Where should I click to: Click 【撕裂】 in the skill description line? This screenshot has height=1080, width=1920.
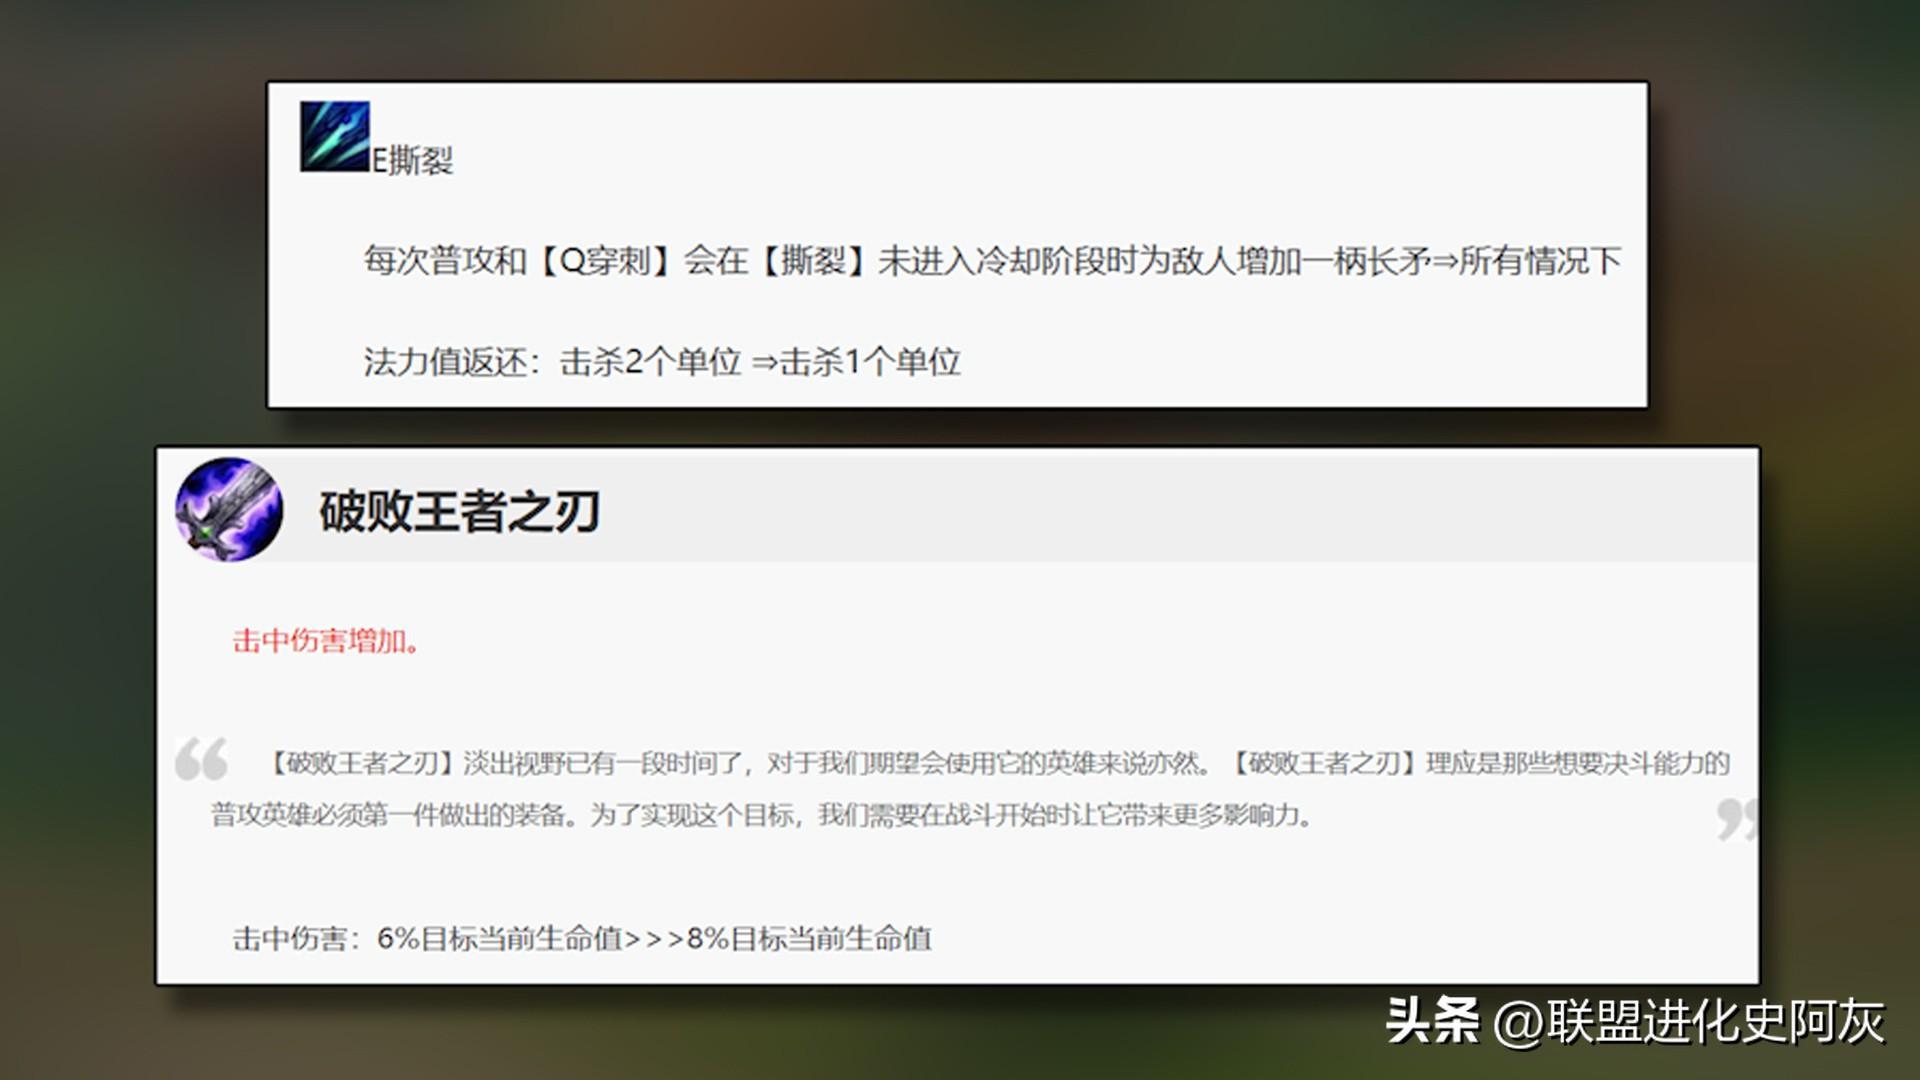(813, 261)
